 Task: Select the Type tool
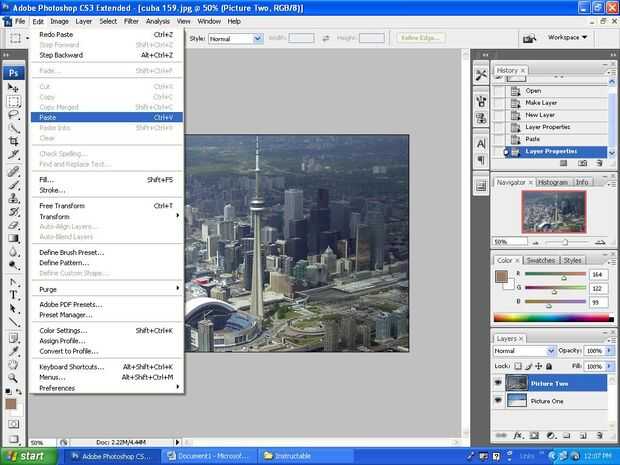point(14,295)
